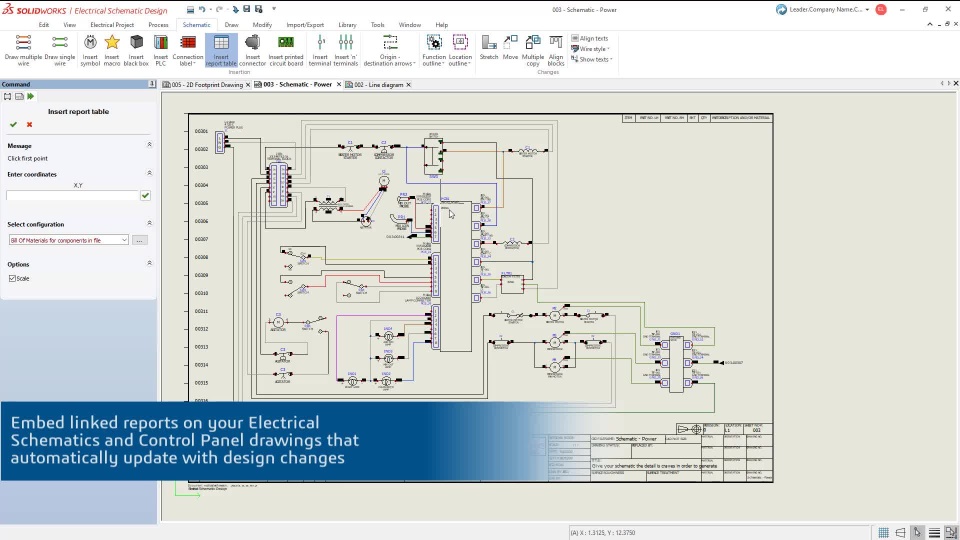
Task: Open the Insert PLC tool
Action: coord(160,50)
